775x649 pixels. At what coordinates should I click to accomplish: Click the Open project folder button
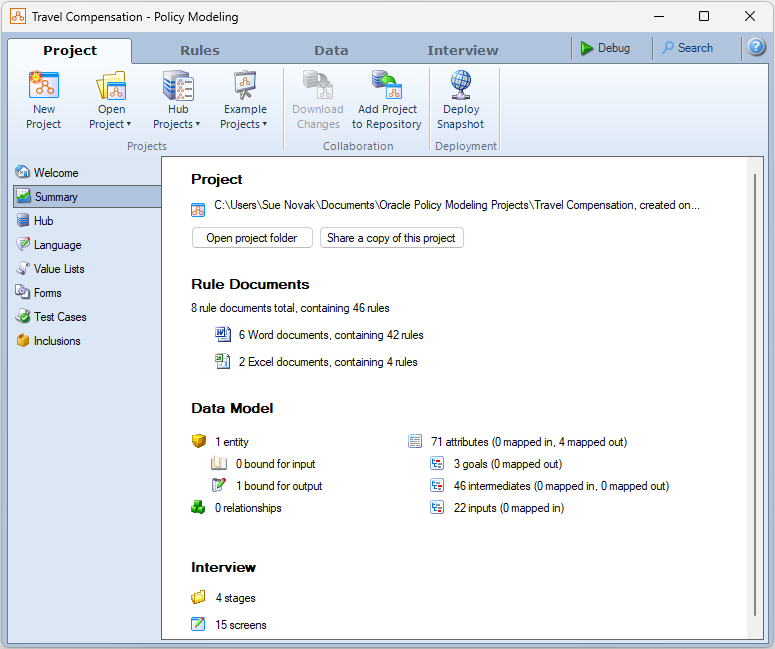252,238
